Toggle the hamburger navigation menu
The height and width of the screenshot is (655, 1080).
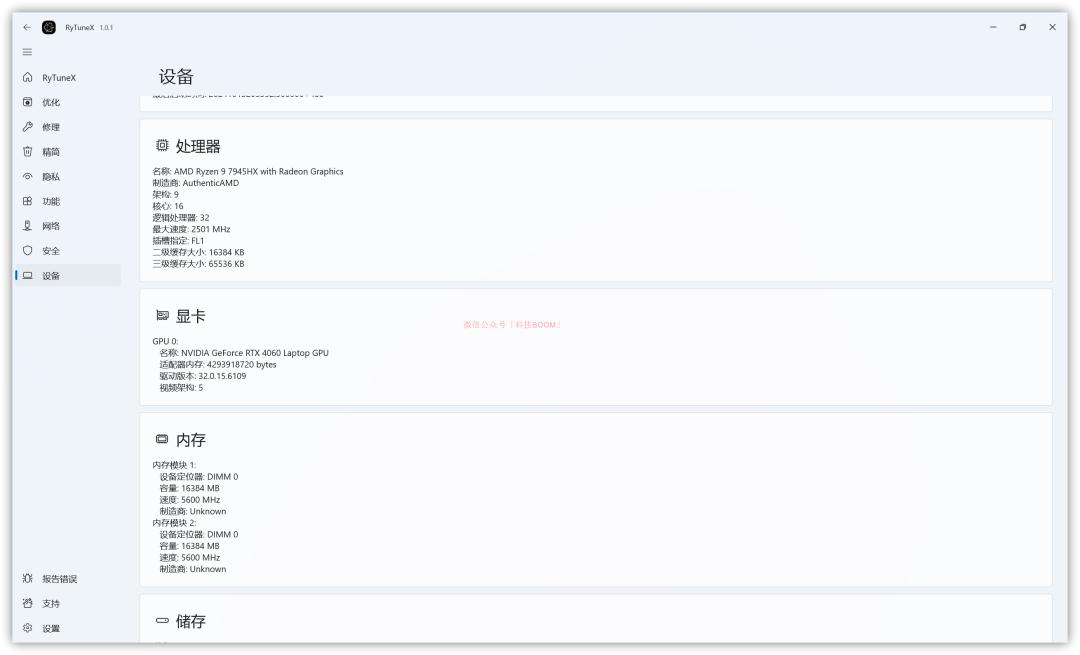tap(27, 52)
